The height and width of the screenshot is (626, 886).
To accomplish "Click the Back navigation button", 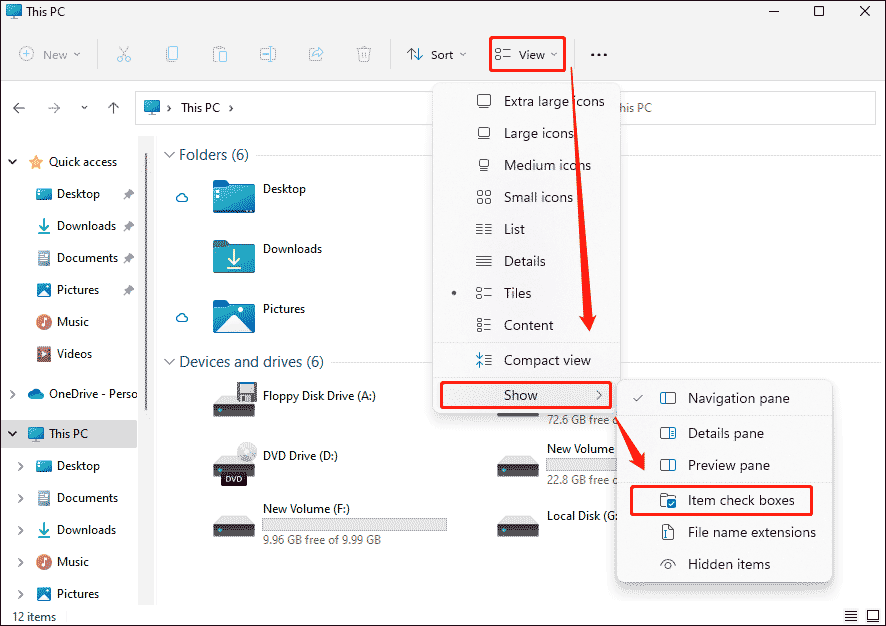I will 20,107.
